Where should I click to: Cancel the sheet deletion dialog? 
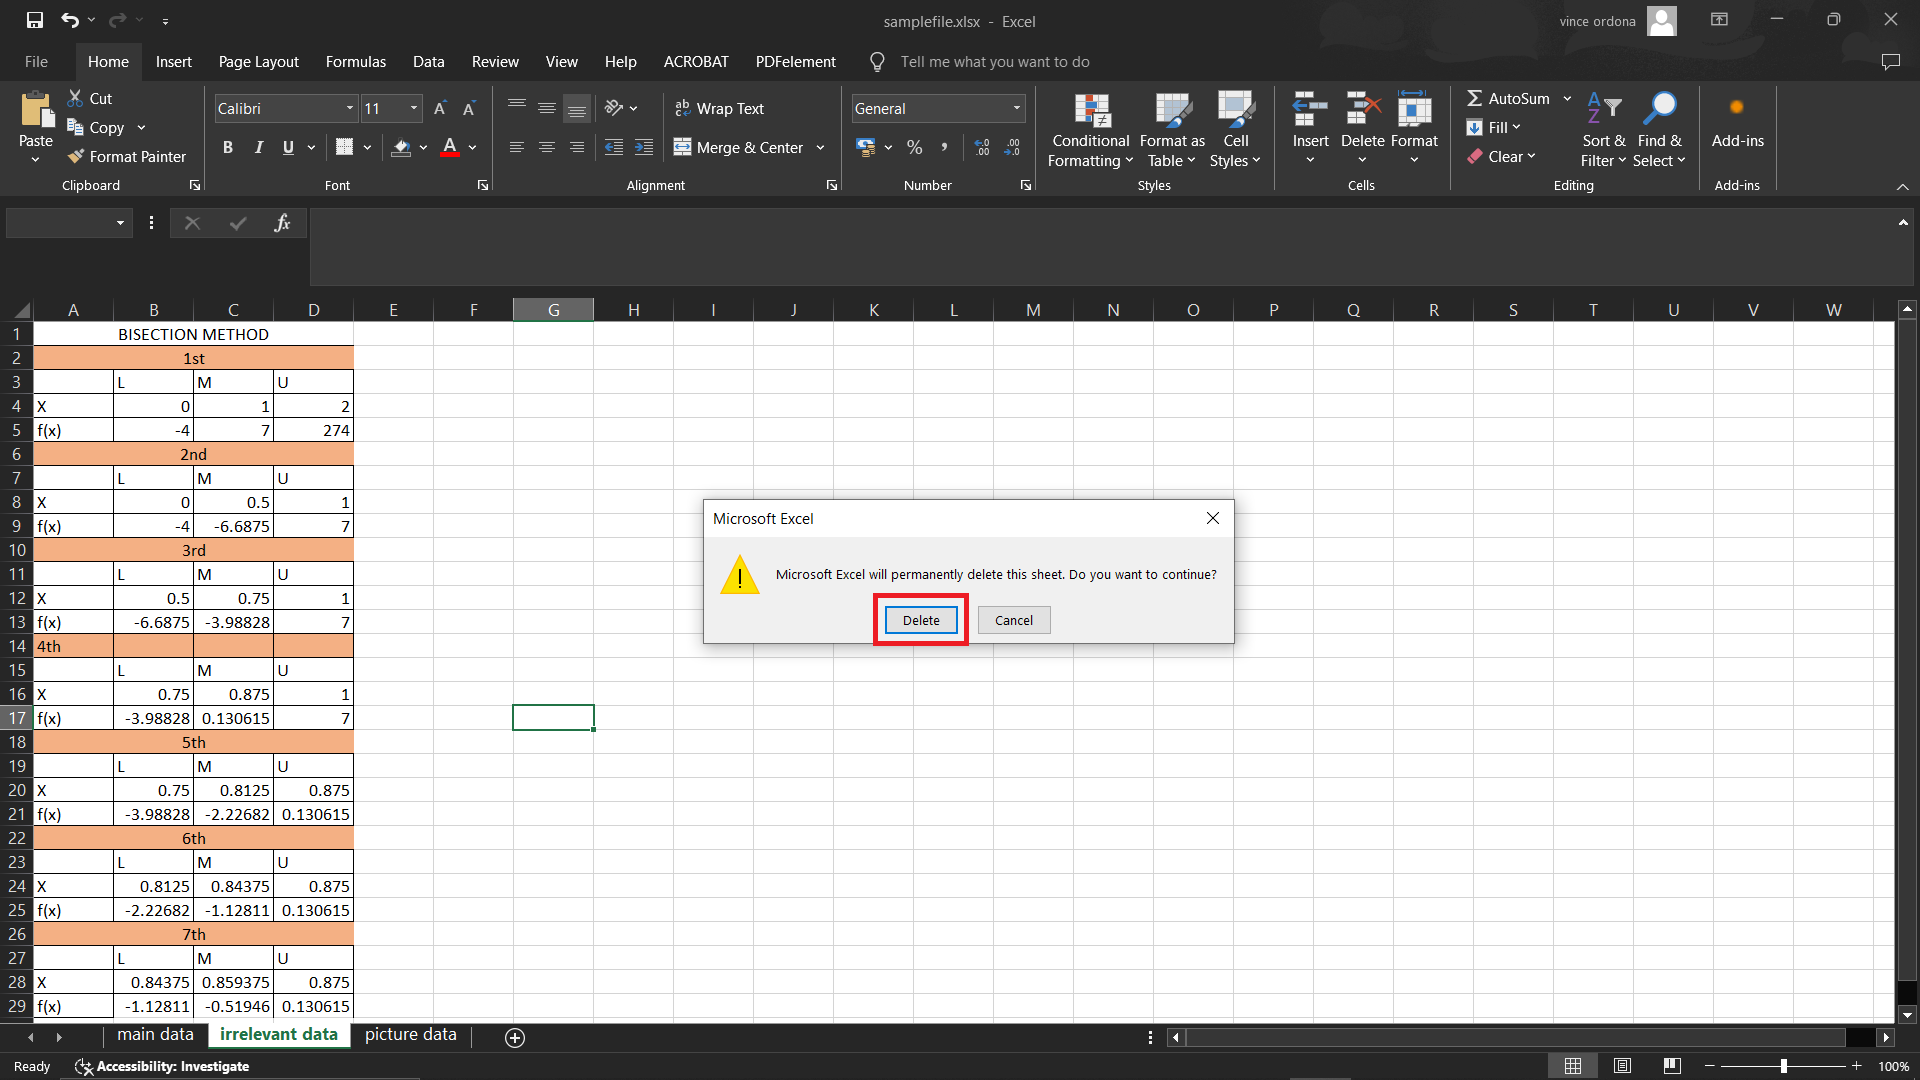(x=1013, y=619)
